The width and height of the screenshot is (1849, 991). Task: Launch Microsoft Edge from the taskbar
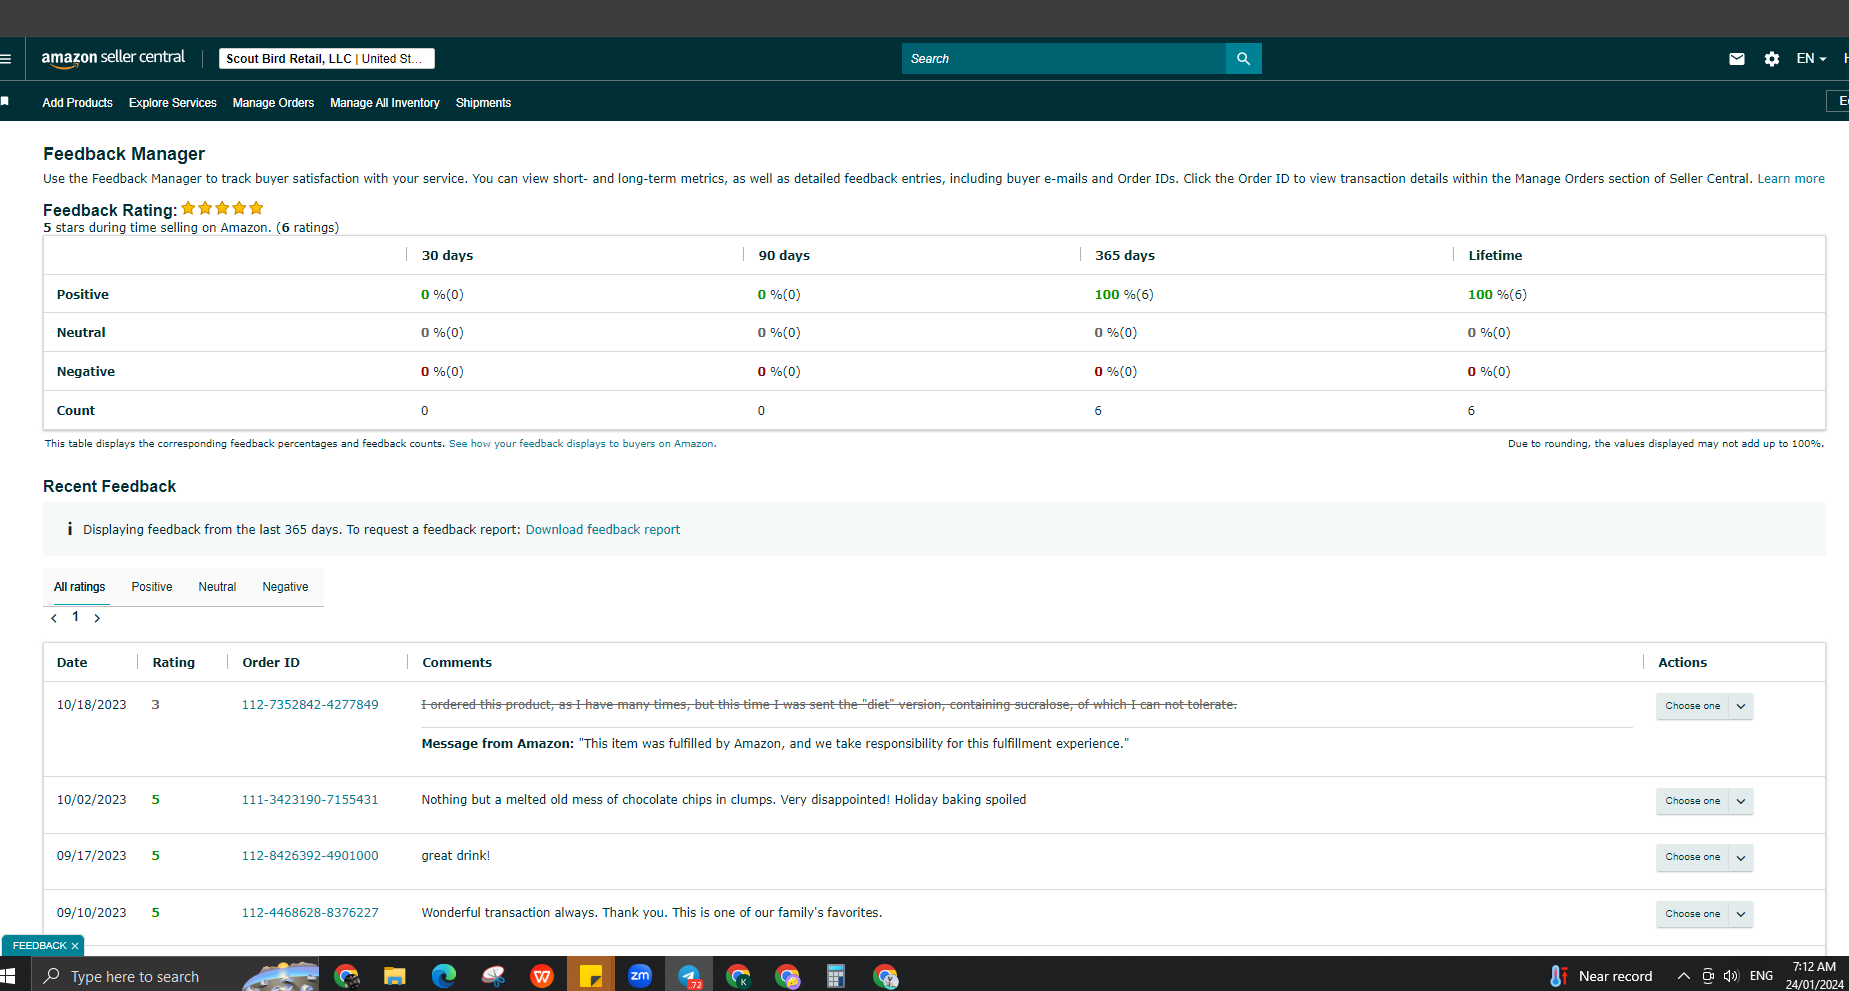point(443,976)
